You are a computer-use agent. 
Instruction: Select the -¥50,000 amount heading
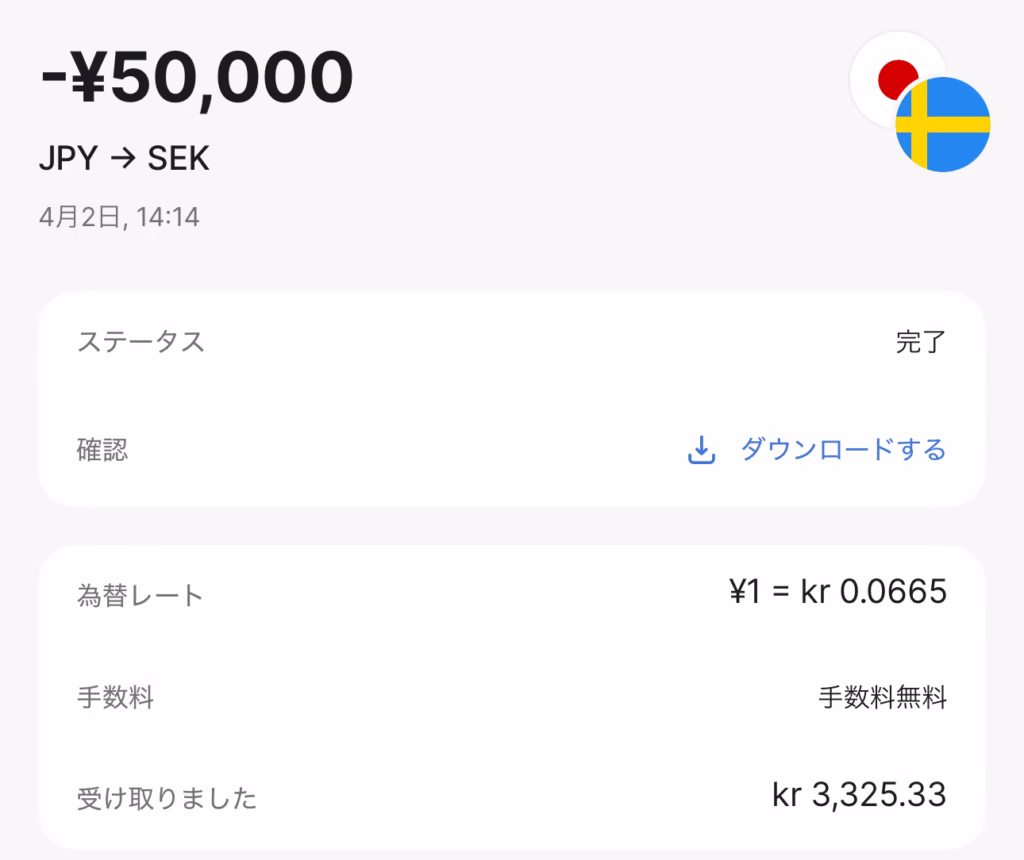point(197,78)
